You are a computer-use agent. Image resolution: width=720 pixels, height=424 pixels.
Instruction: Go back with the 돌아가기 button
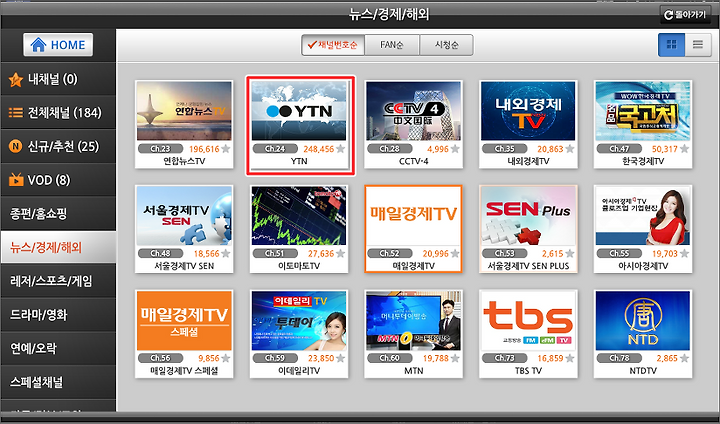[x=685, y=15]
